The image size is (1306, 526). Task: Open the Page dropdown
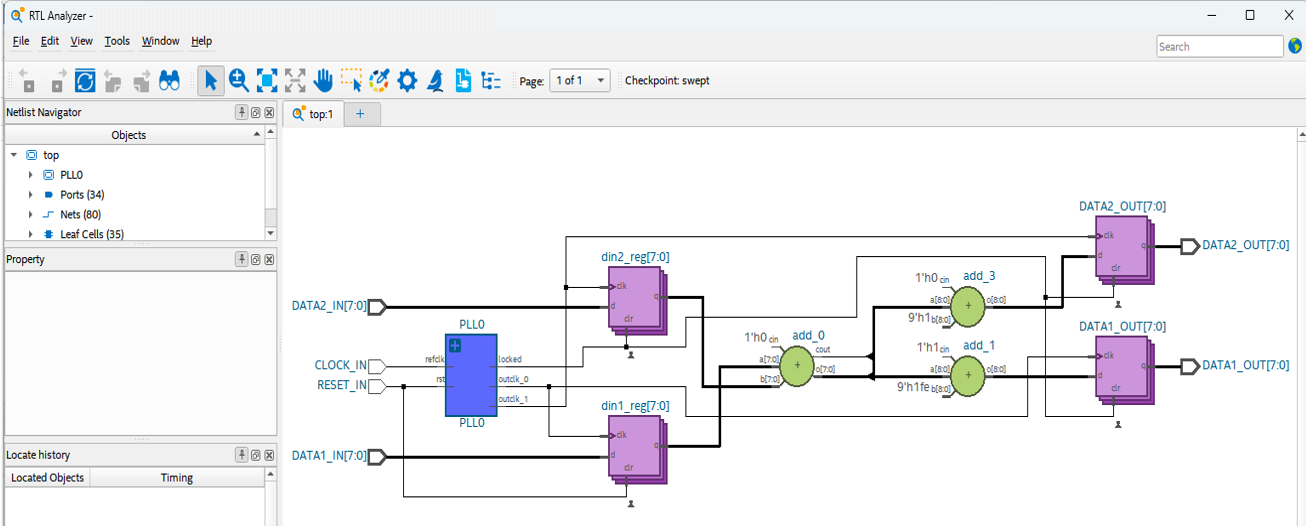[579, 81]
